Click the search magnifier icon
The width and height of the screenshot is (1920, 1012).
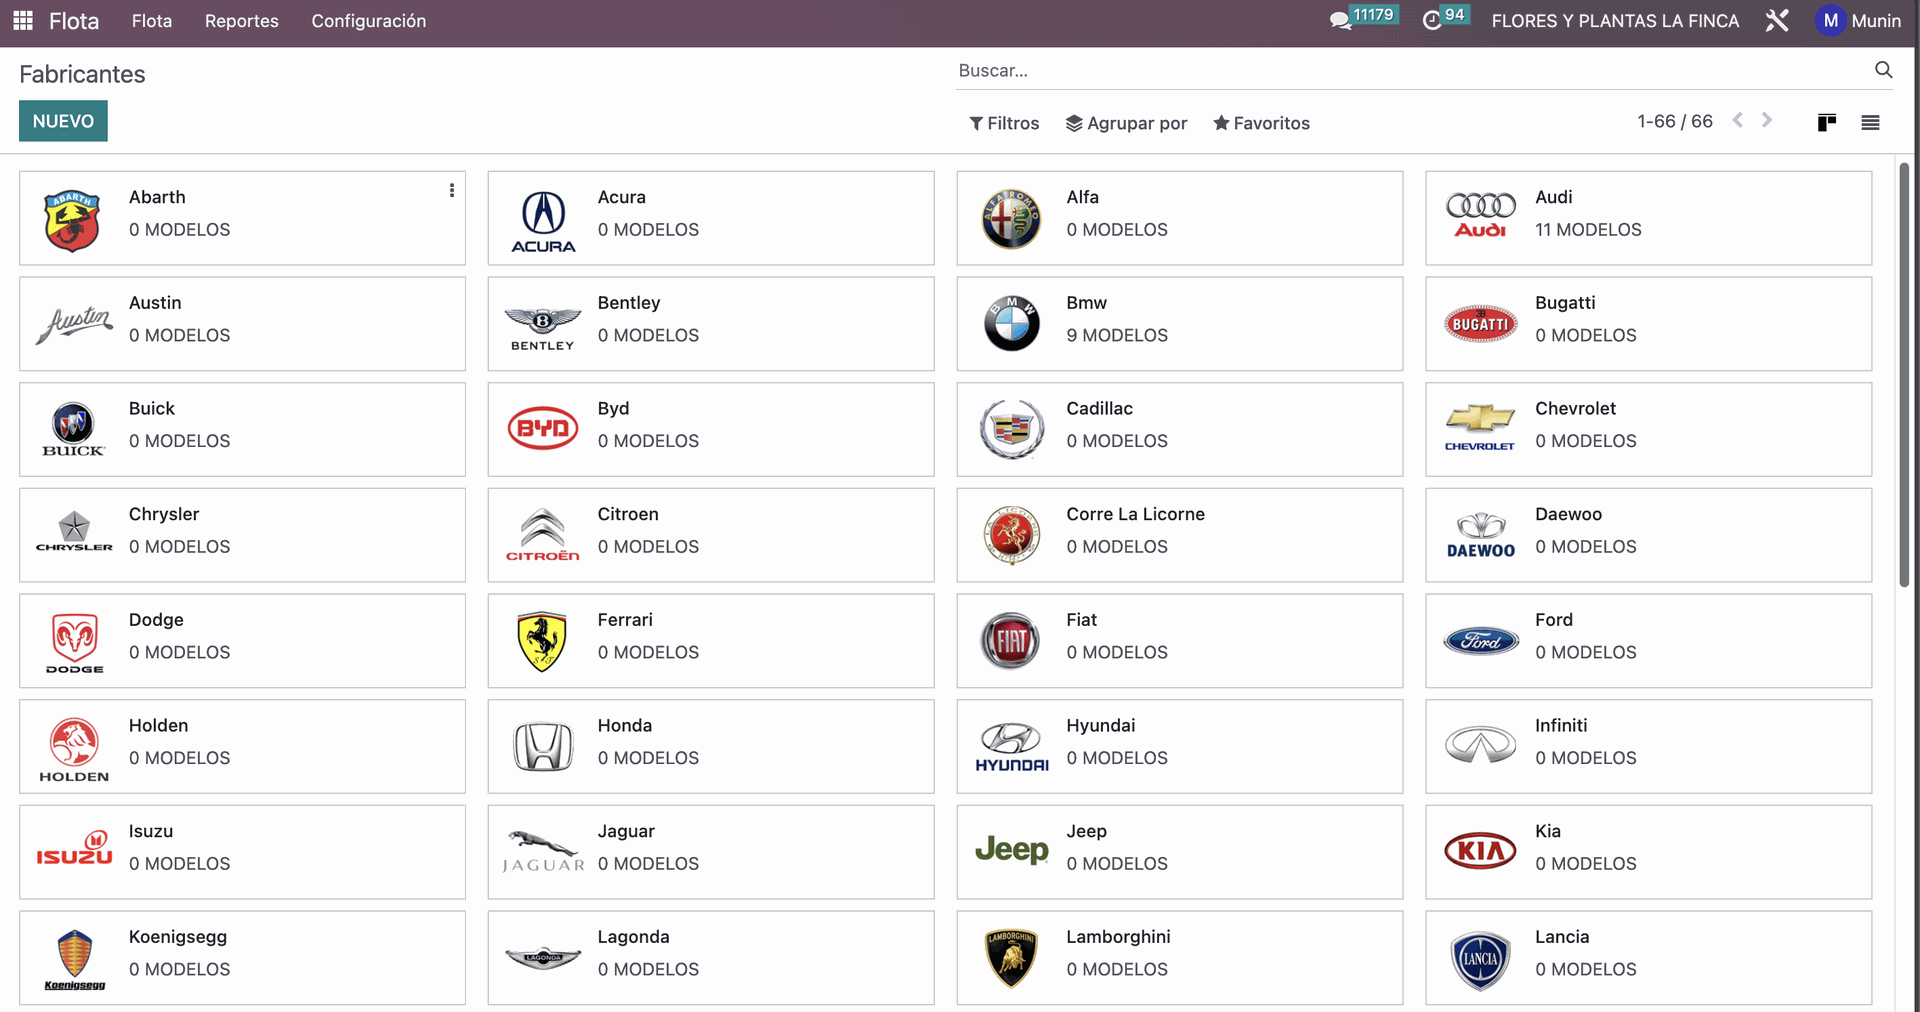point(1883,70)
